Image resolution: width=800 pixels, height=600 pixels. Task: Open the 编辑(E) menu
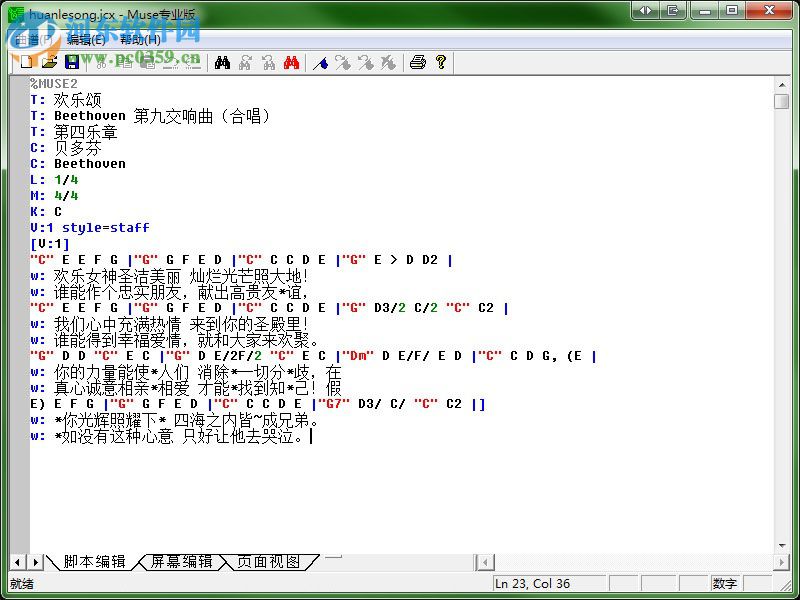click(85, 38)
